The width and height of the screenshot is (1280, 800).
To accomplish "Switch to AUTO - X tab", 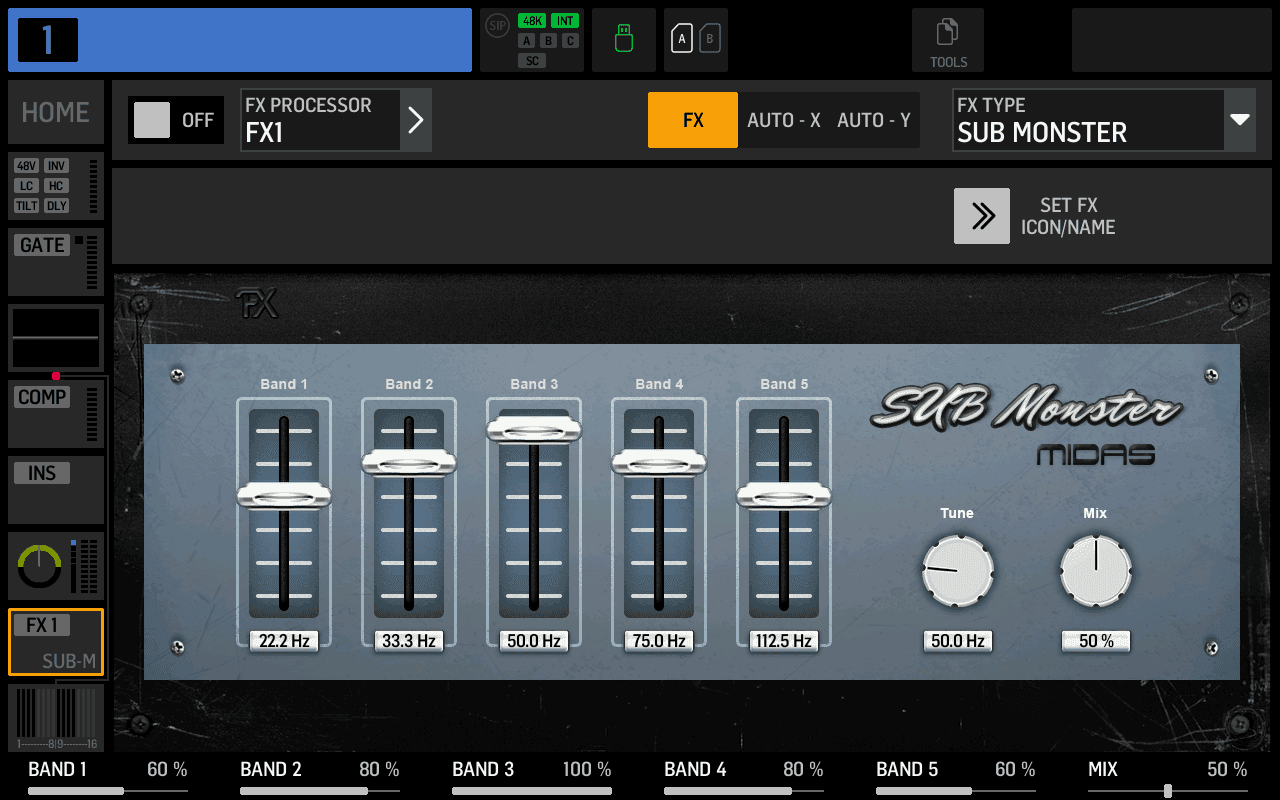I will coord(784,120).
